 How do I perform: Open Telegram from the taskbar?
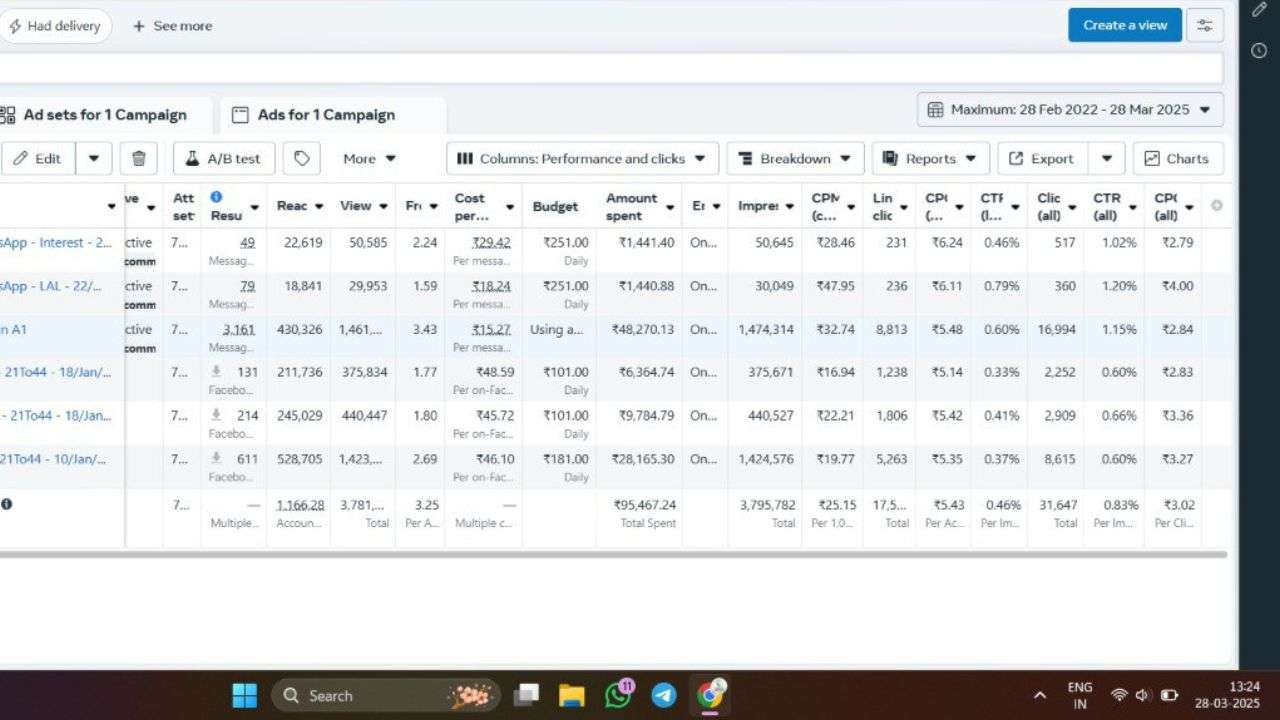(664, 695)
